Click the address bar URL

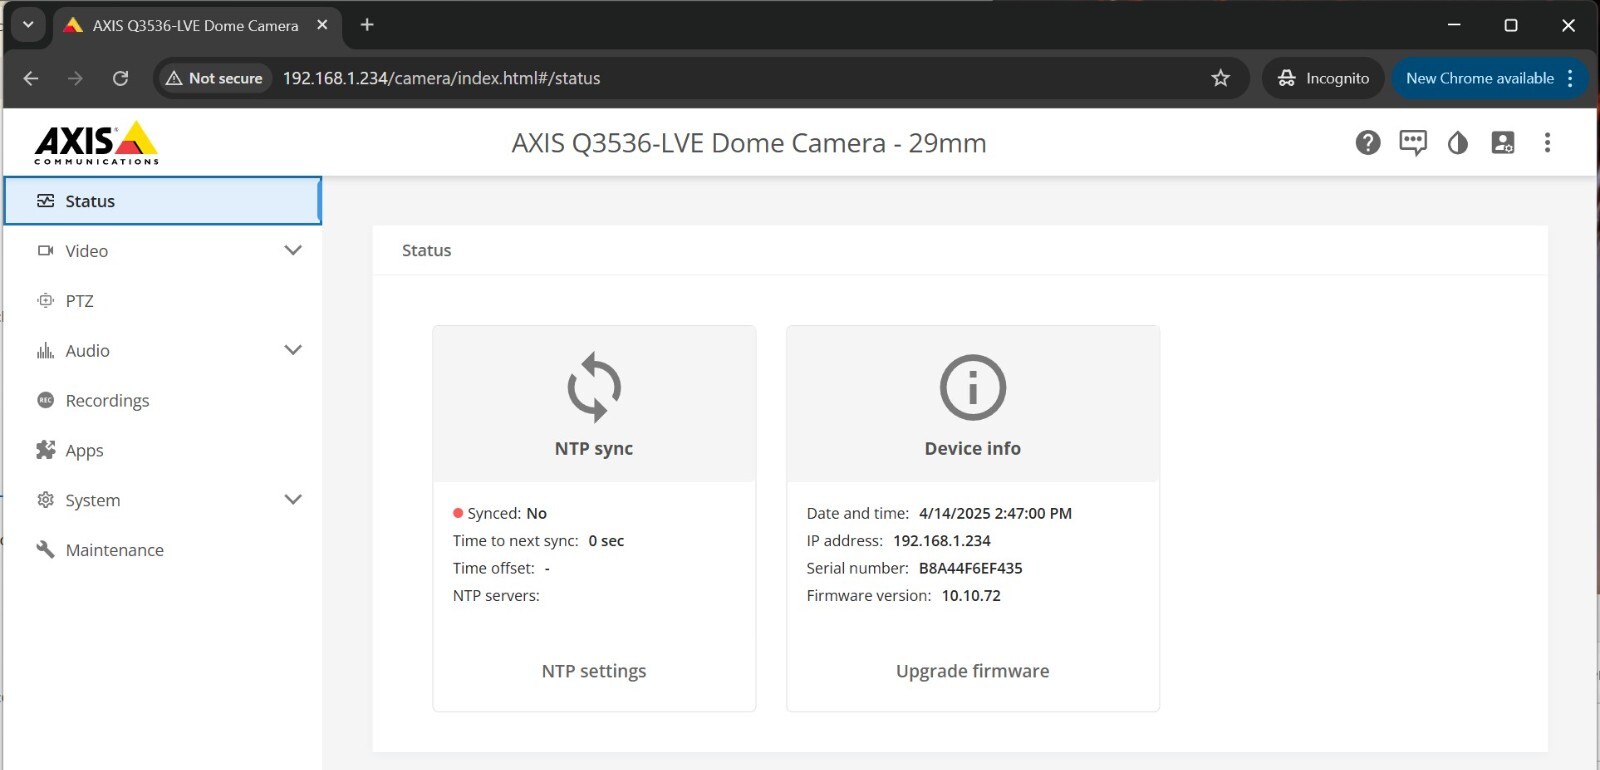pos(441,78)
